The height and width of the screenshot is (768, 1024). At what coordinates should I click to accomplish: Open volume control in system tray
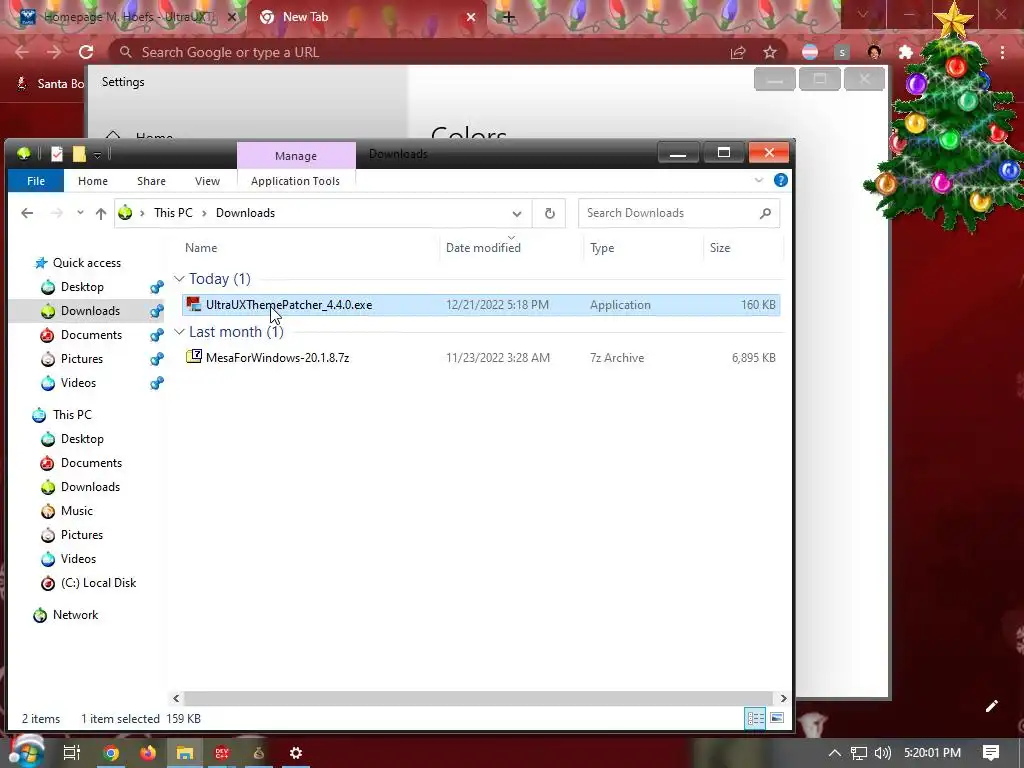[882, 753]
